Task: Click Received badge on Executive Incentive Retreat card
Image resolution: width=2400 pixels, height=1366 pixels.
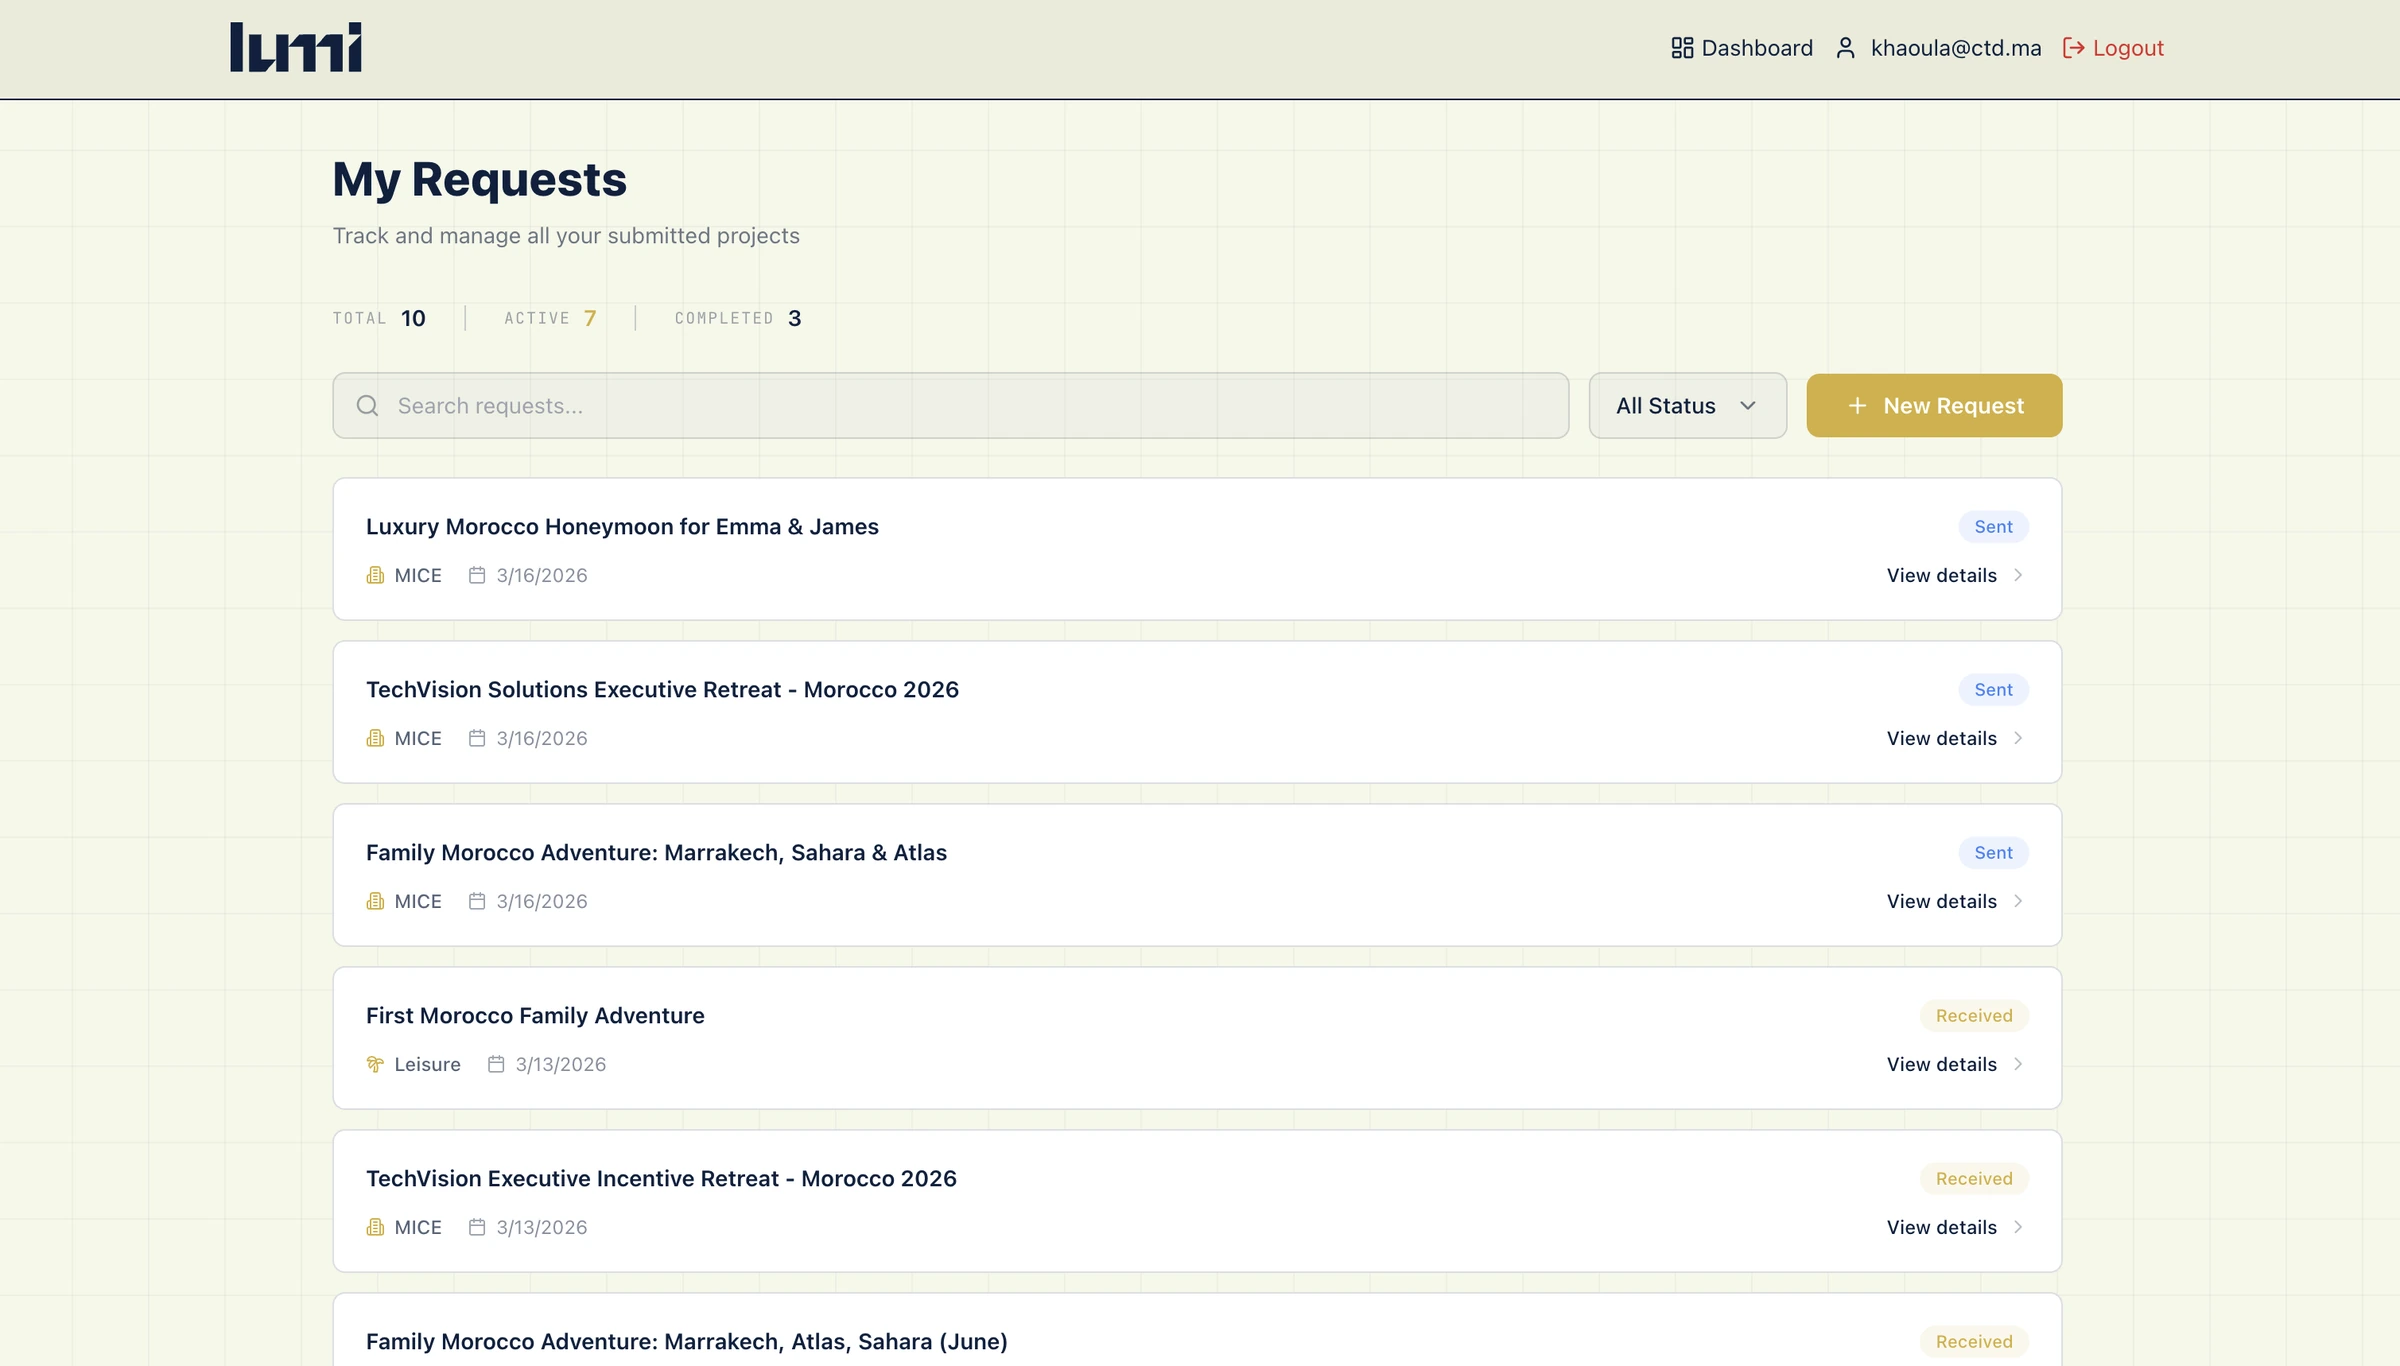Action: pos(1974,1178)
